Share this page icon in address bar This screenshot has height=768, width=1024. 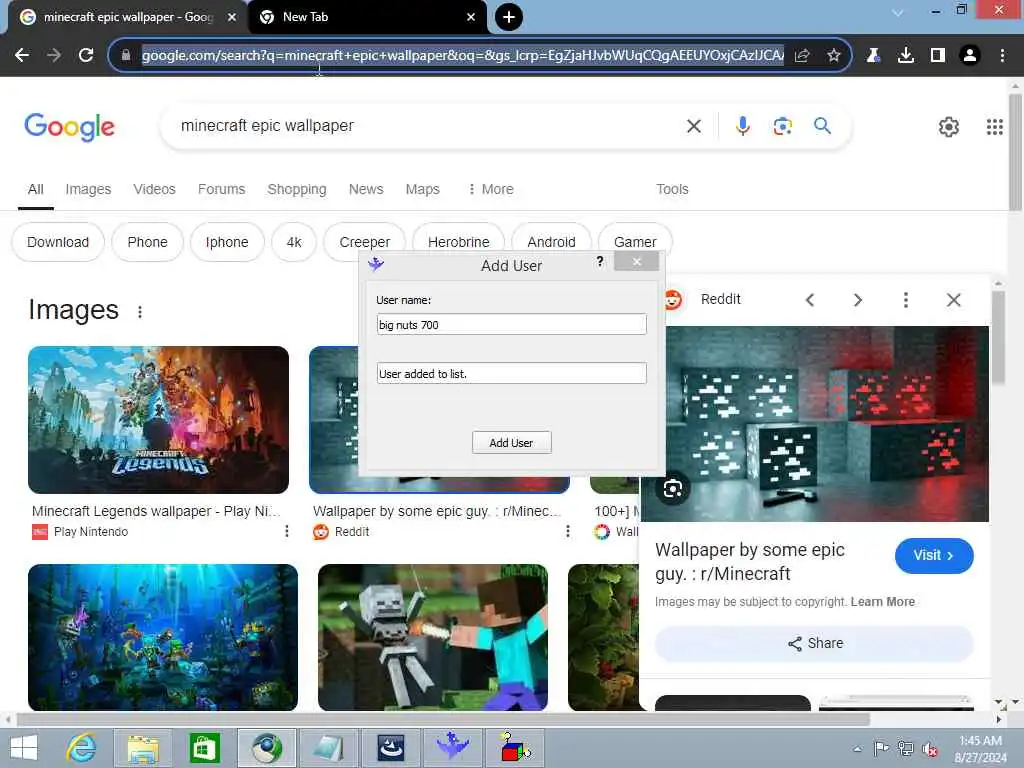[802, 56]
